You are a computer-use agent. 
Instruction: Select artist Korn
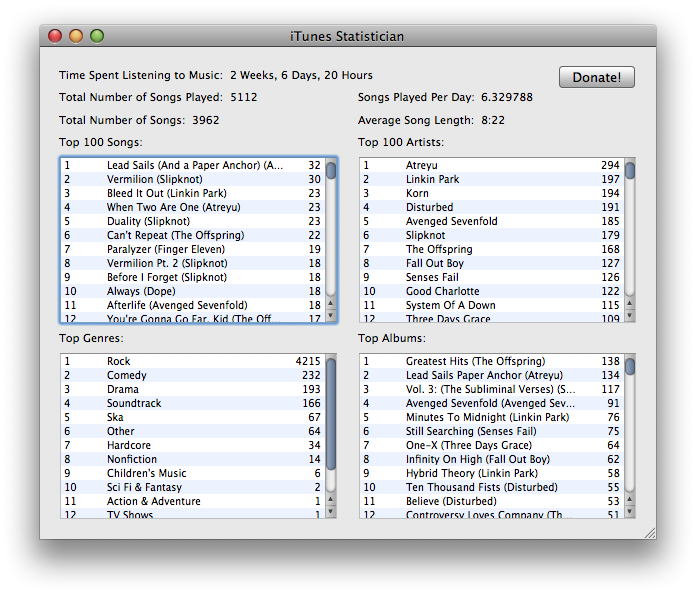pyautogui.click(x=492, y=193)
